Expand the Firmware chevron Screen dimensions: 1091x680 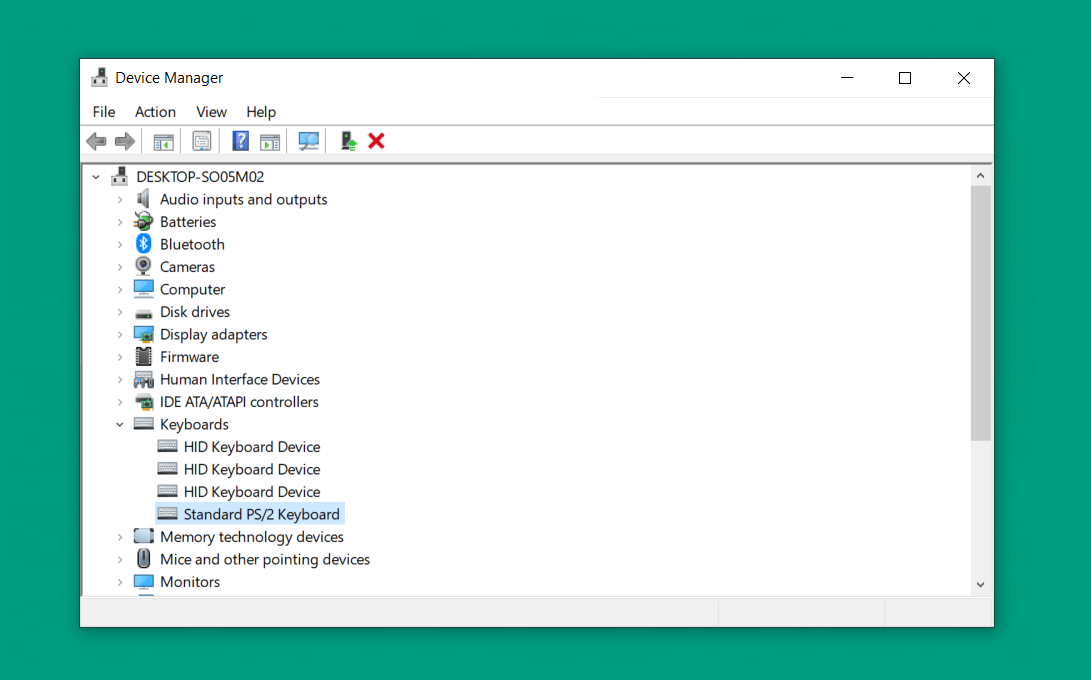[x=120, y=357]
